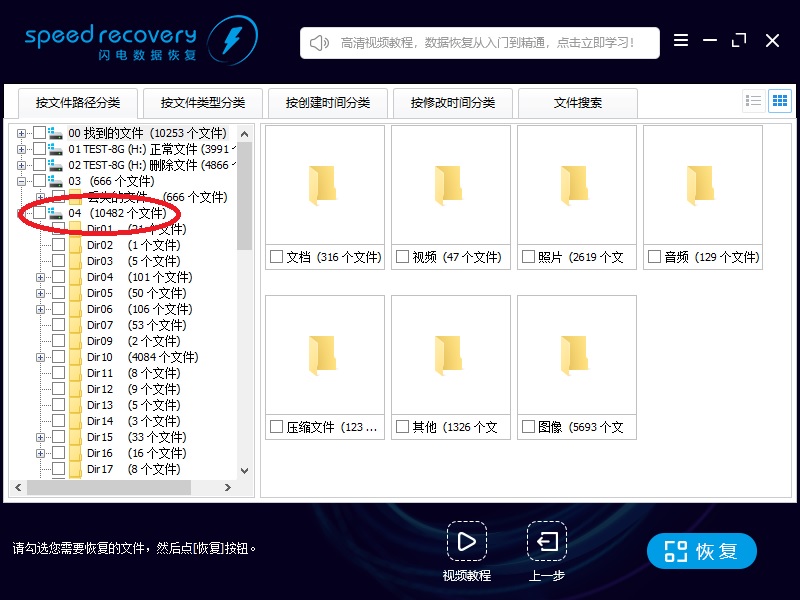Check the 文档 category checkbox
This screenshot has height=600, width=800.
click(276, 257)
